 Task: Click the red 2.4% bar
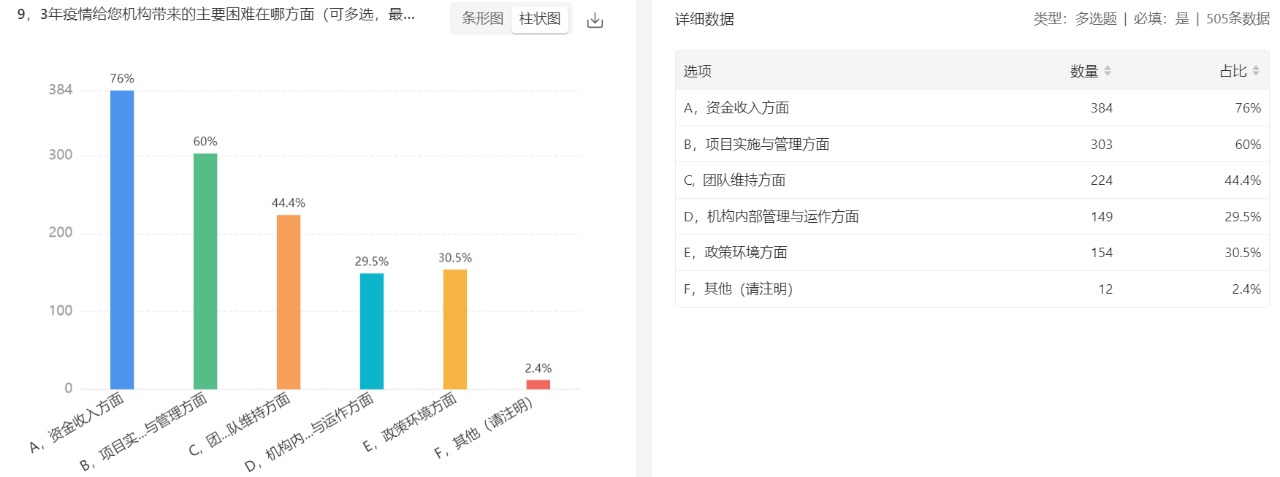click(538, 384)
